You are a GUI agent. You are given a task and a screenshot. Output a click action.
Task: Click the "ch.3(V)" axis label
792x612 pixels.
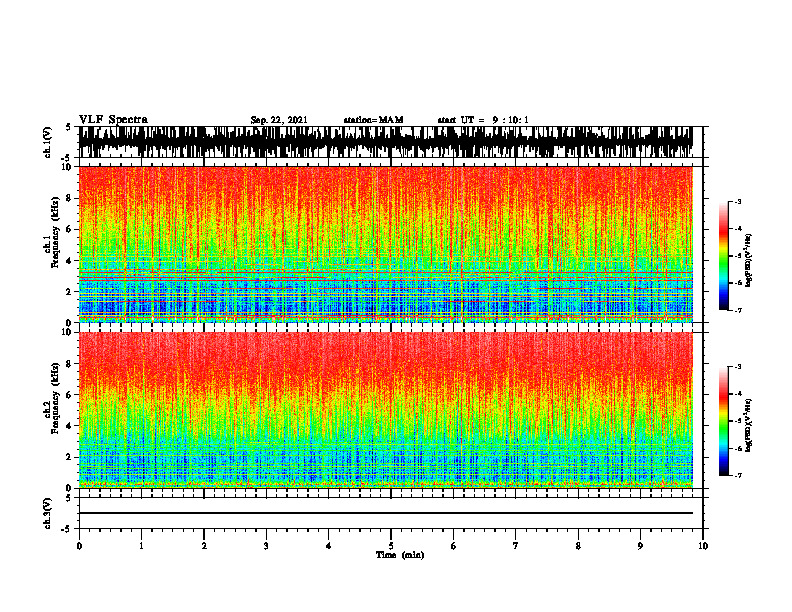point(48,513)
